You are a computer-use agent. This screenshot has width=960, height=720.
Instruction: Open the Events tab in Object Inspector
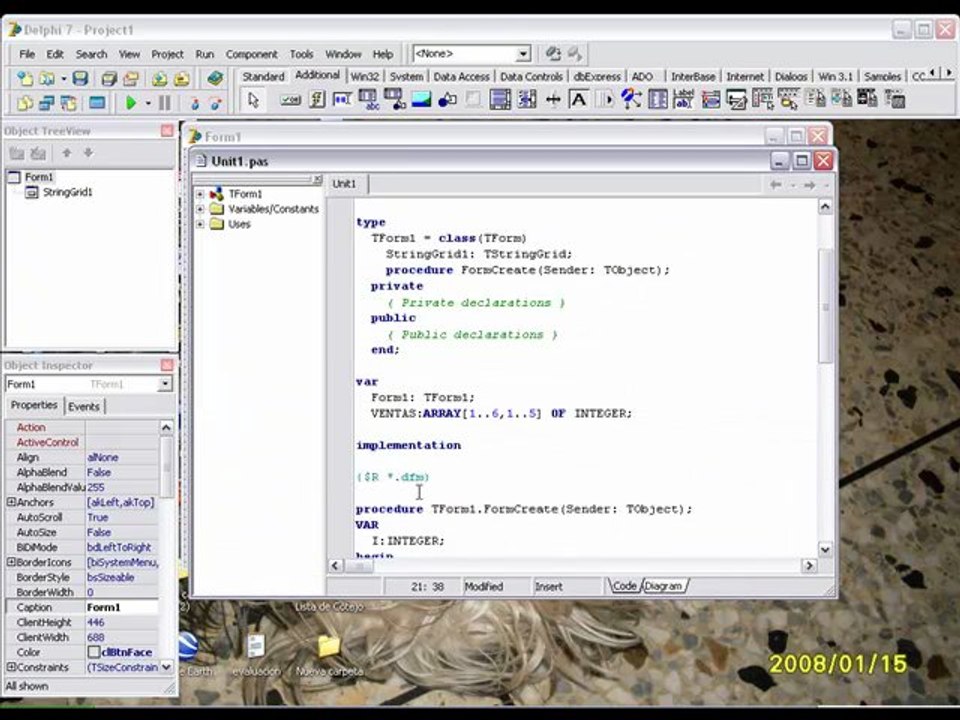[x=84, y=407]
